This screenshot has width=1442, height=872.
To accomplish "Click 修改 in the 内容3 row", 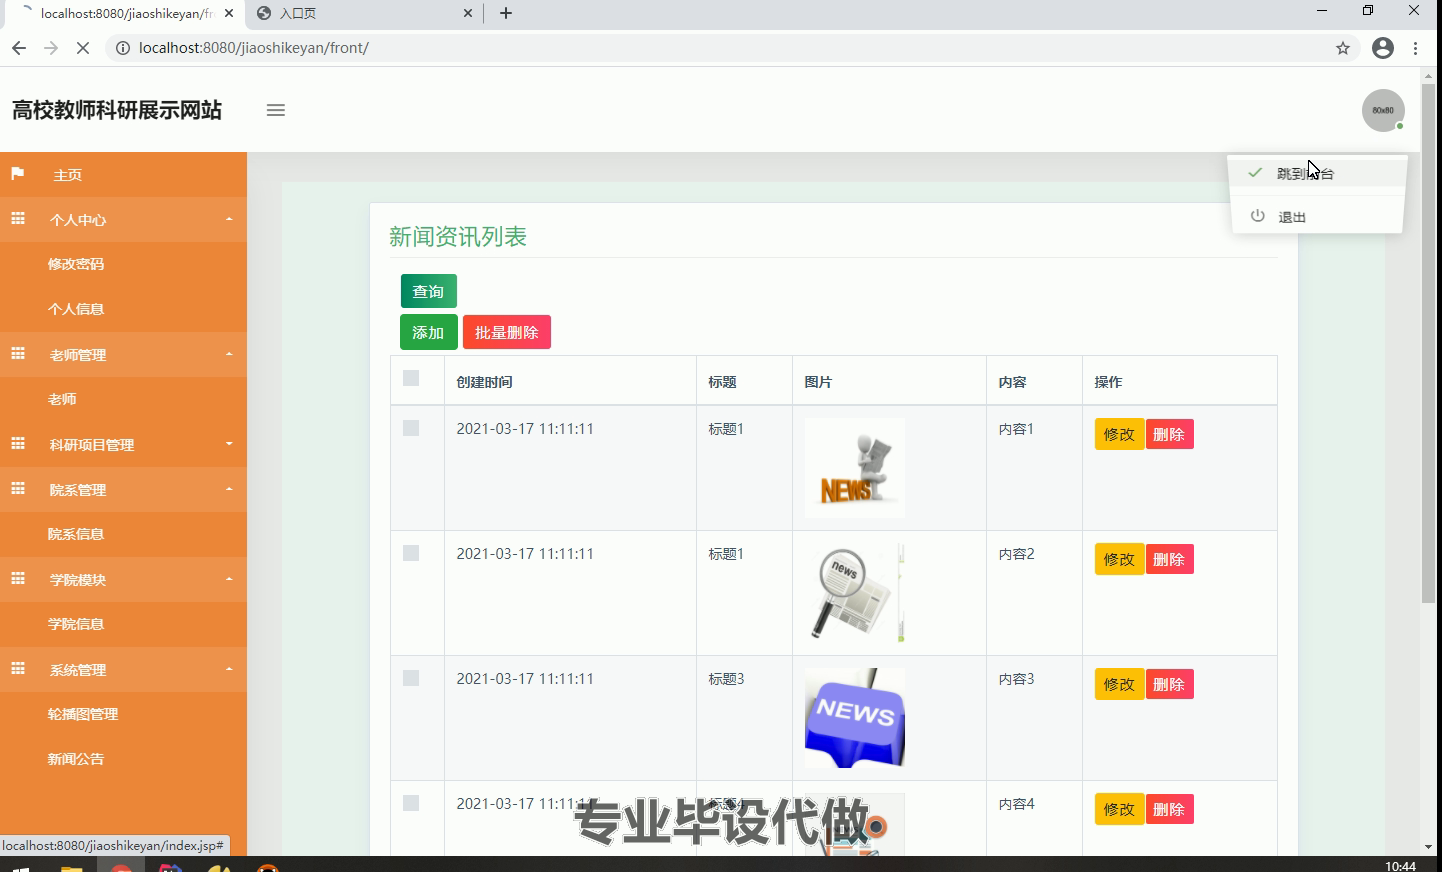I will tap(1120, 684).
